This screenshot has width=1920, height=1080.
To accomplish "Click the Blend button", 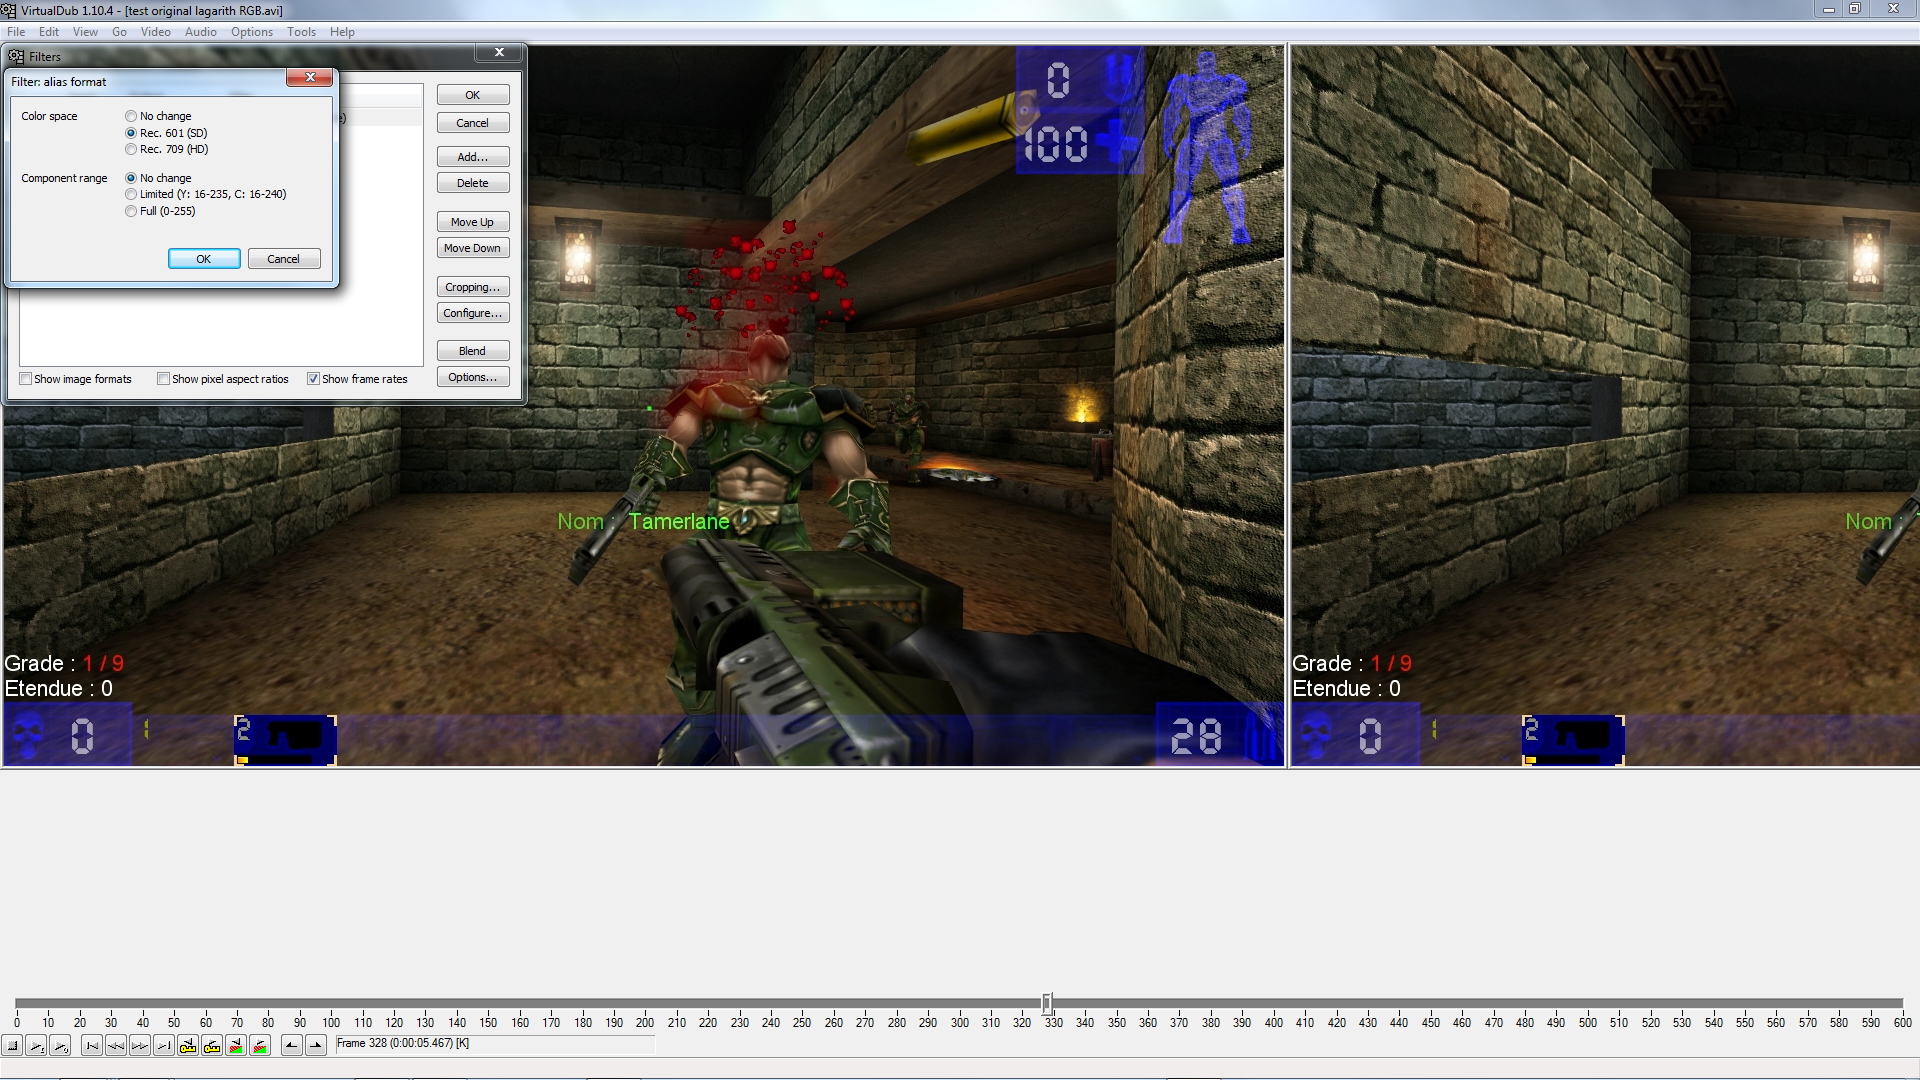I will pyautogui.click(x=473, y=351).
